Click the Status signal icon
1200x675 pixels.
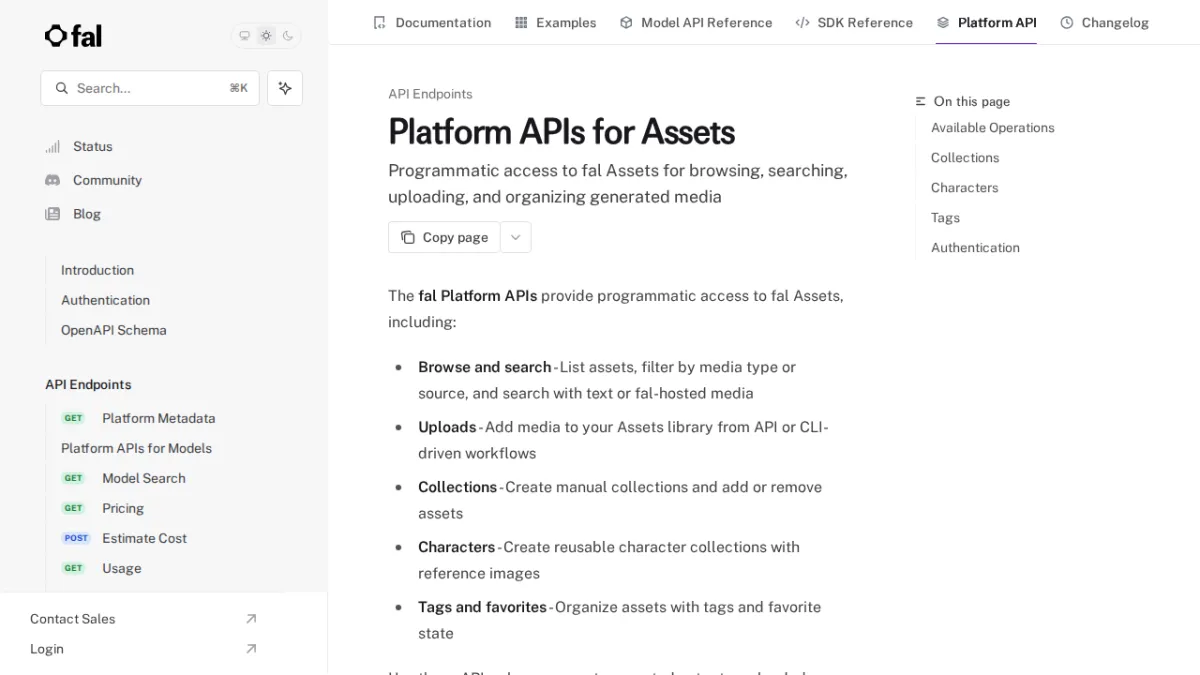[x=52, y=147]
